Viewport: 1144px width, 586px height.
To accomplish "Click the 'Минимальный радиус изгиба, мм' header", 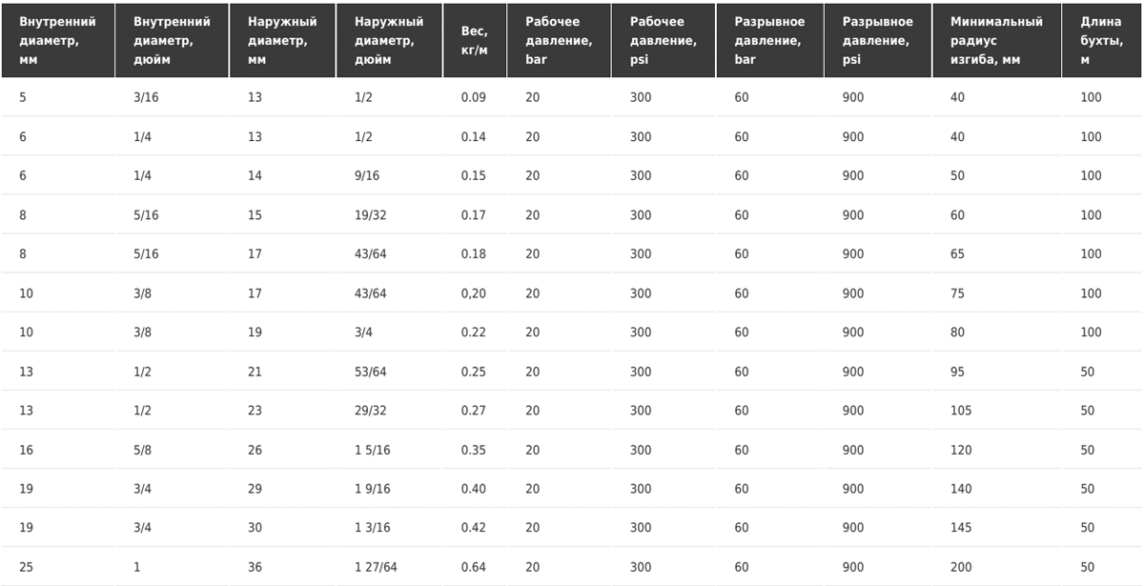I will coord(997,41).
